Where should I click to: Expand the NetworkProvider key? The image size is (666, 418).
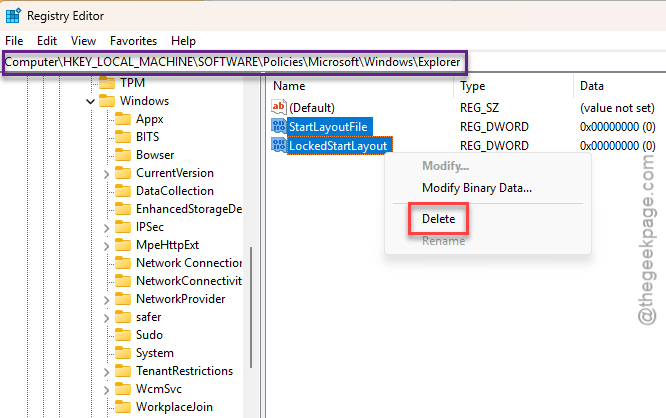(106, 300)
